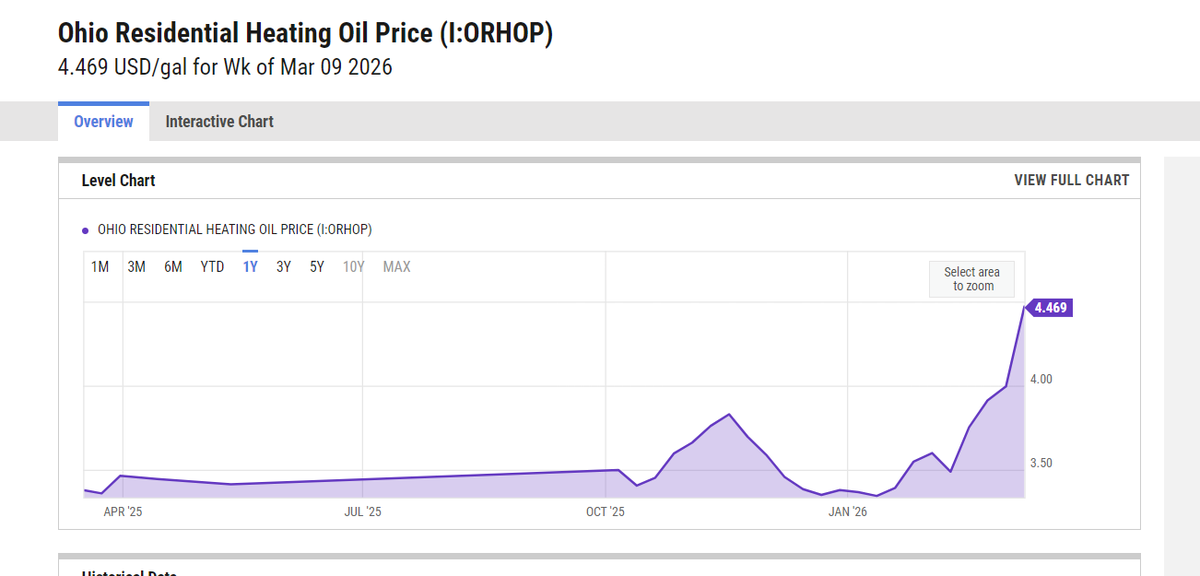The image size is (1200, 576).
Task: Click VIEW FULL CHART link
Action: tap(1071, 180)
